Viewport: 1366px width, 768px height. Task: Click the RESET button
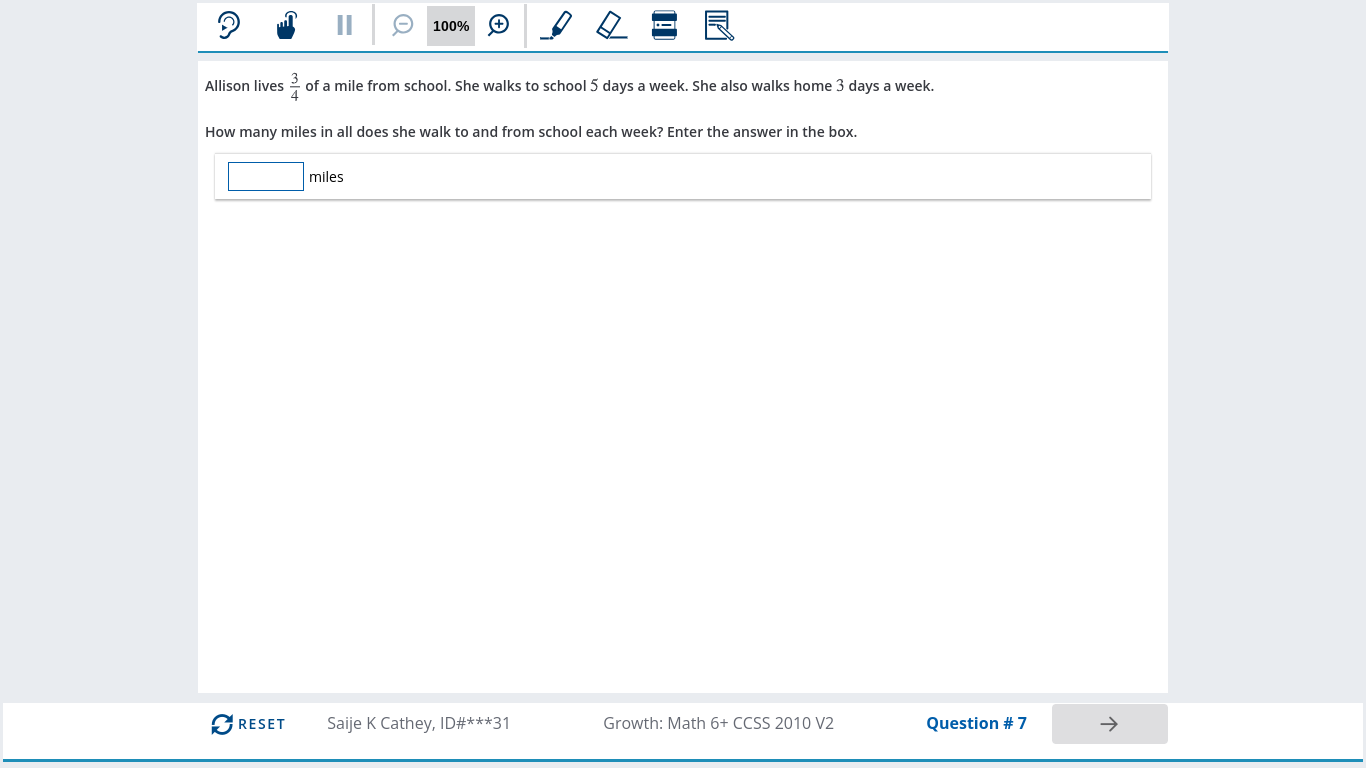[248, 724]
